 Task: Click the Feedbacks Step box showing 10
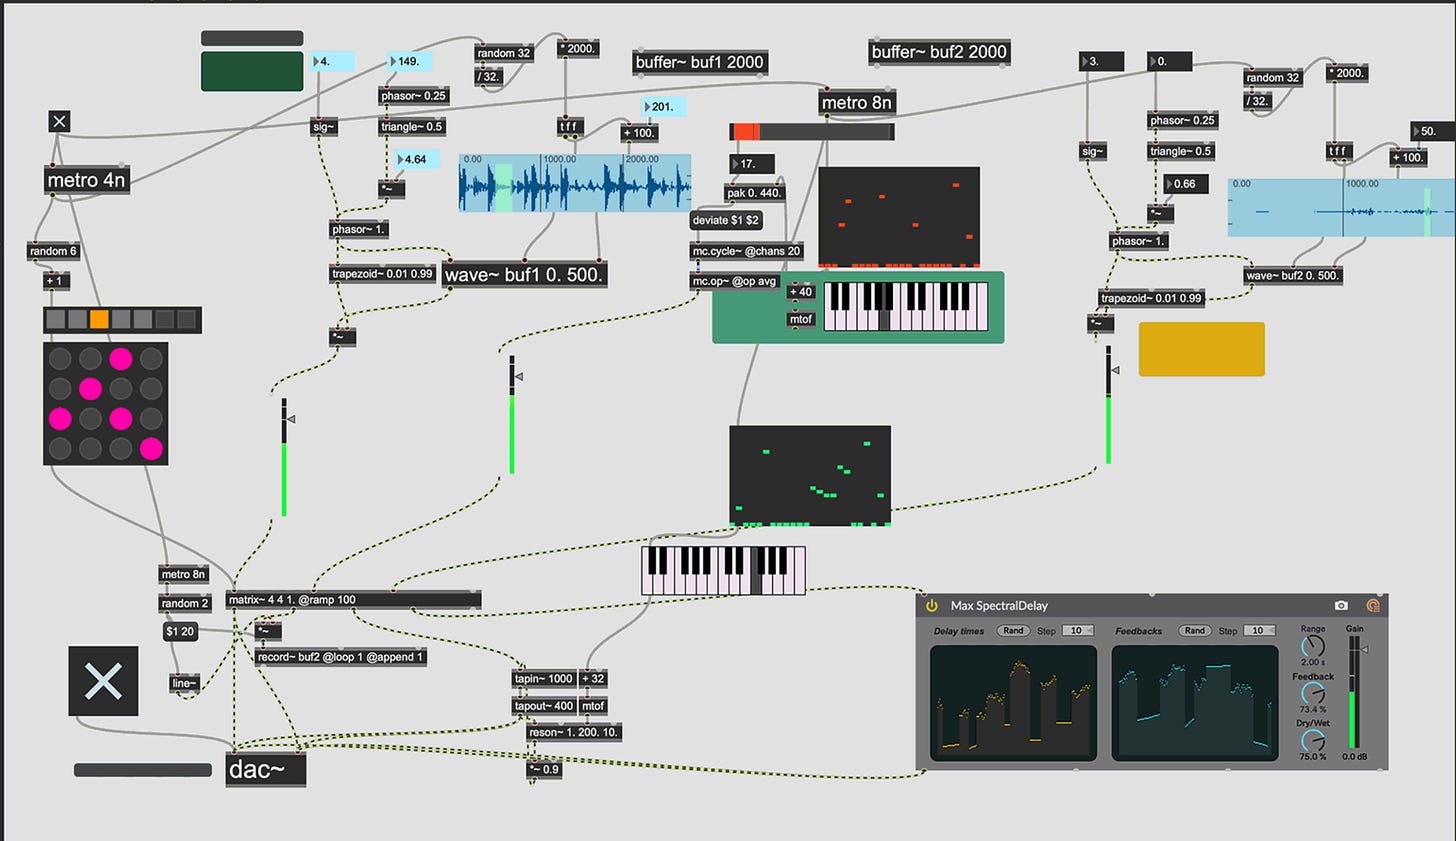(1259, 631)
